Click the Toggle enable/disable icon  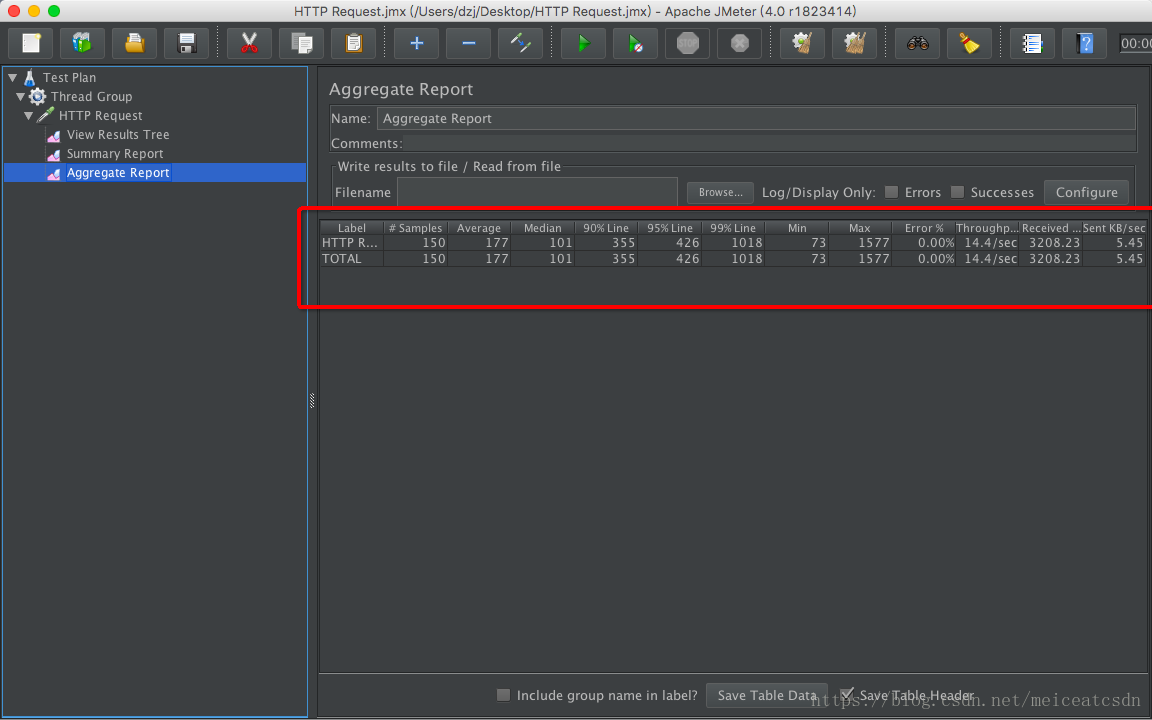click(x=520, y=43)
